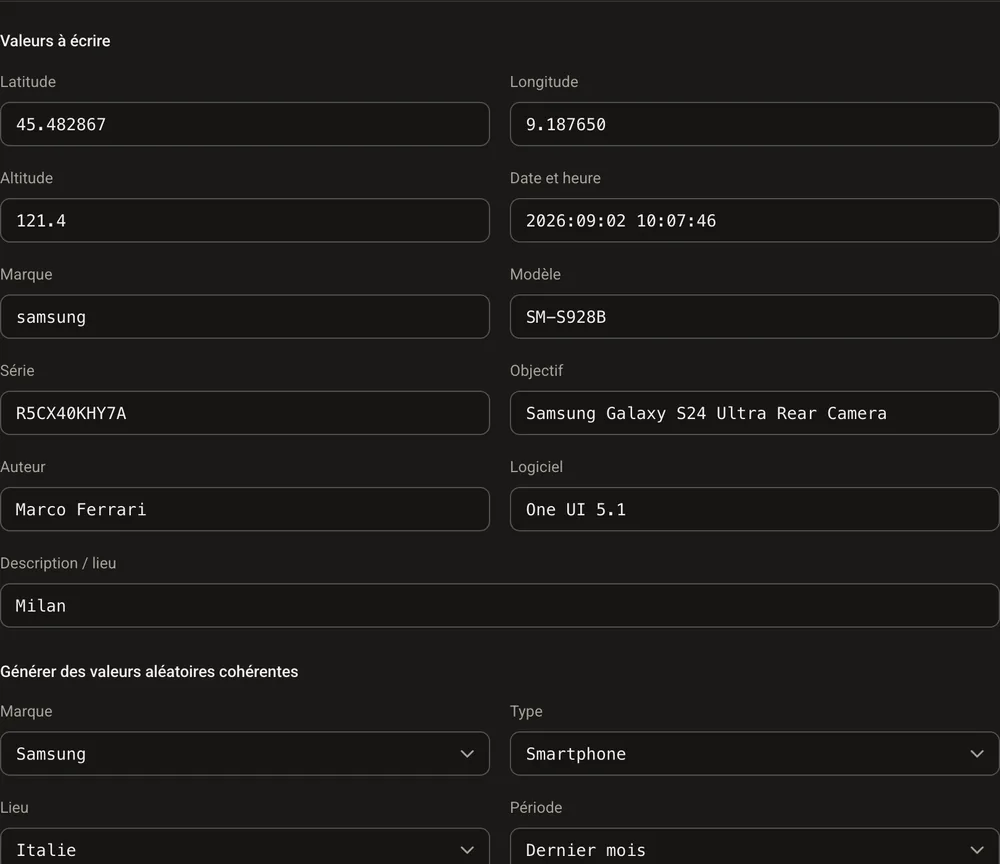Click the 'Valeurs à écrire' heading
1000x864 pixels.
55,41
